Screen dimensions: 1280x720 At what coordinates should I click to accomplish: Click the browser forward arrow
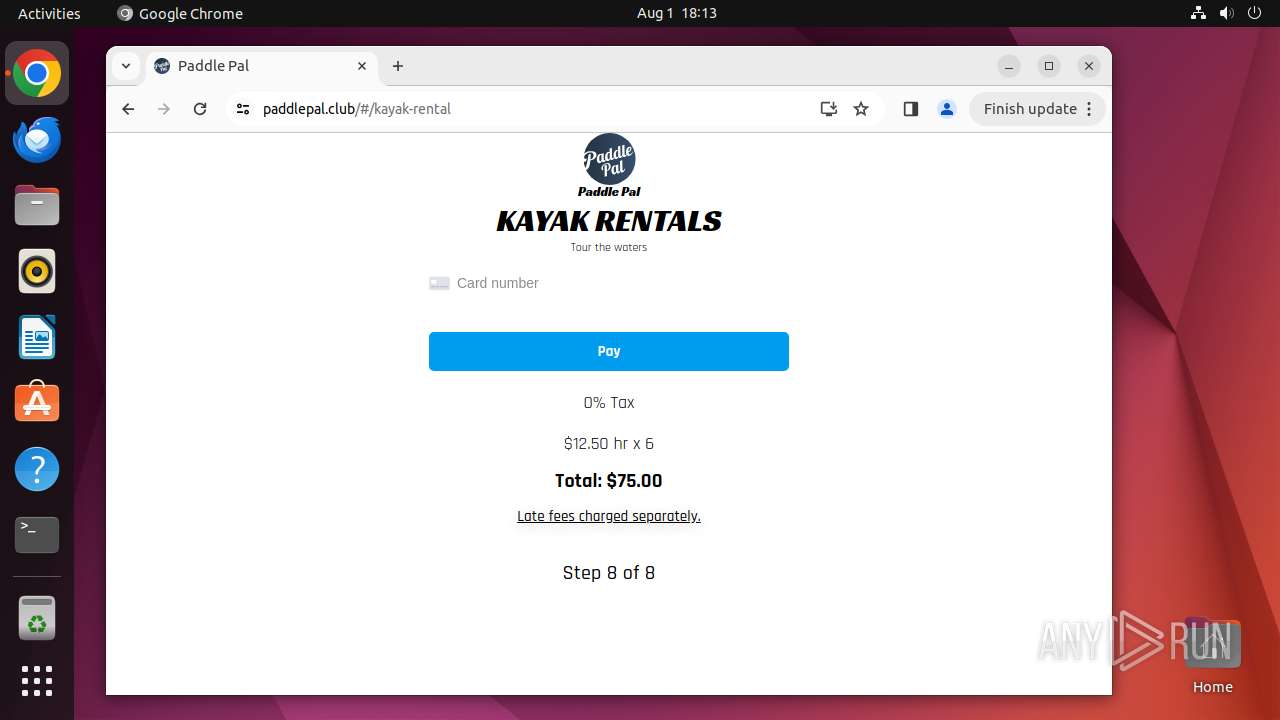(164, 109)
